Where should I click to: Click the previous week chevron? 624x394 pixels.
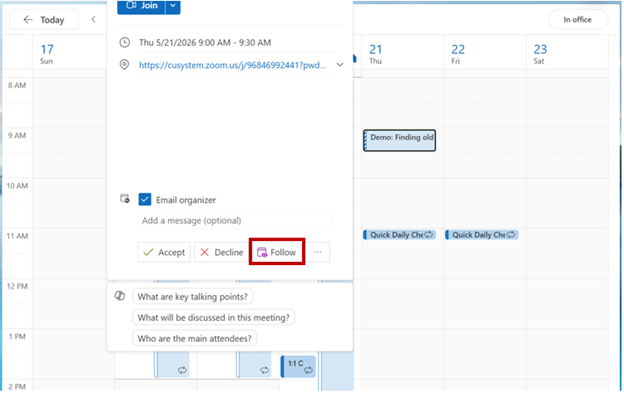[x=94, y=20]
